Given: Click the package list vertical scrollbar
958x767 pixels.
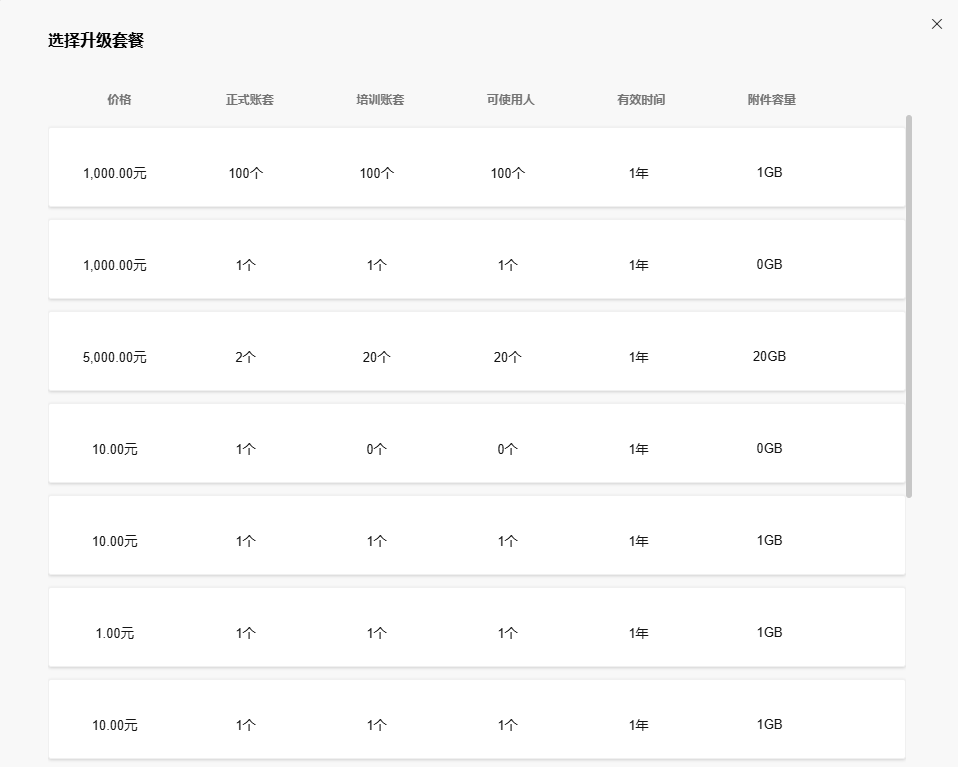Looking at the screenshot, I should [x=909, y=305].
